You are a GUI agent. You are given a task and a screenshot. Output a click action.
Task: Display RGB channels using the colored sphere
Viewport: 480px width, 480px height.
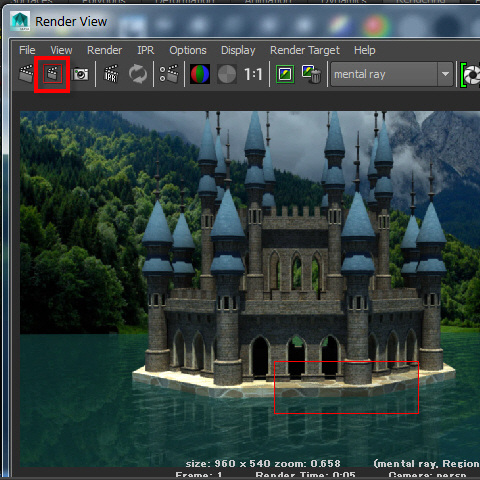[200, 74]
